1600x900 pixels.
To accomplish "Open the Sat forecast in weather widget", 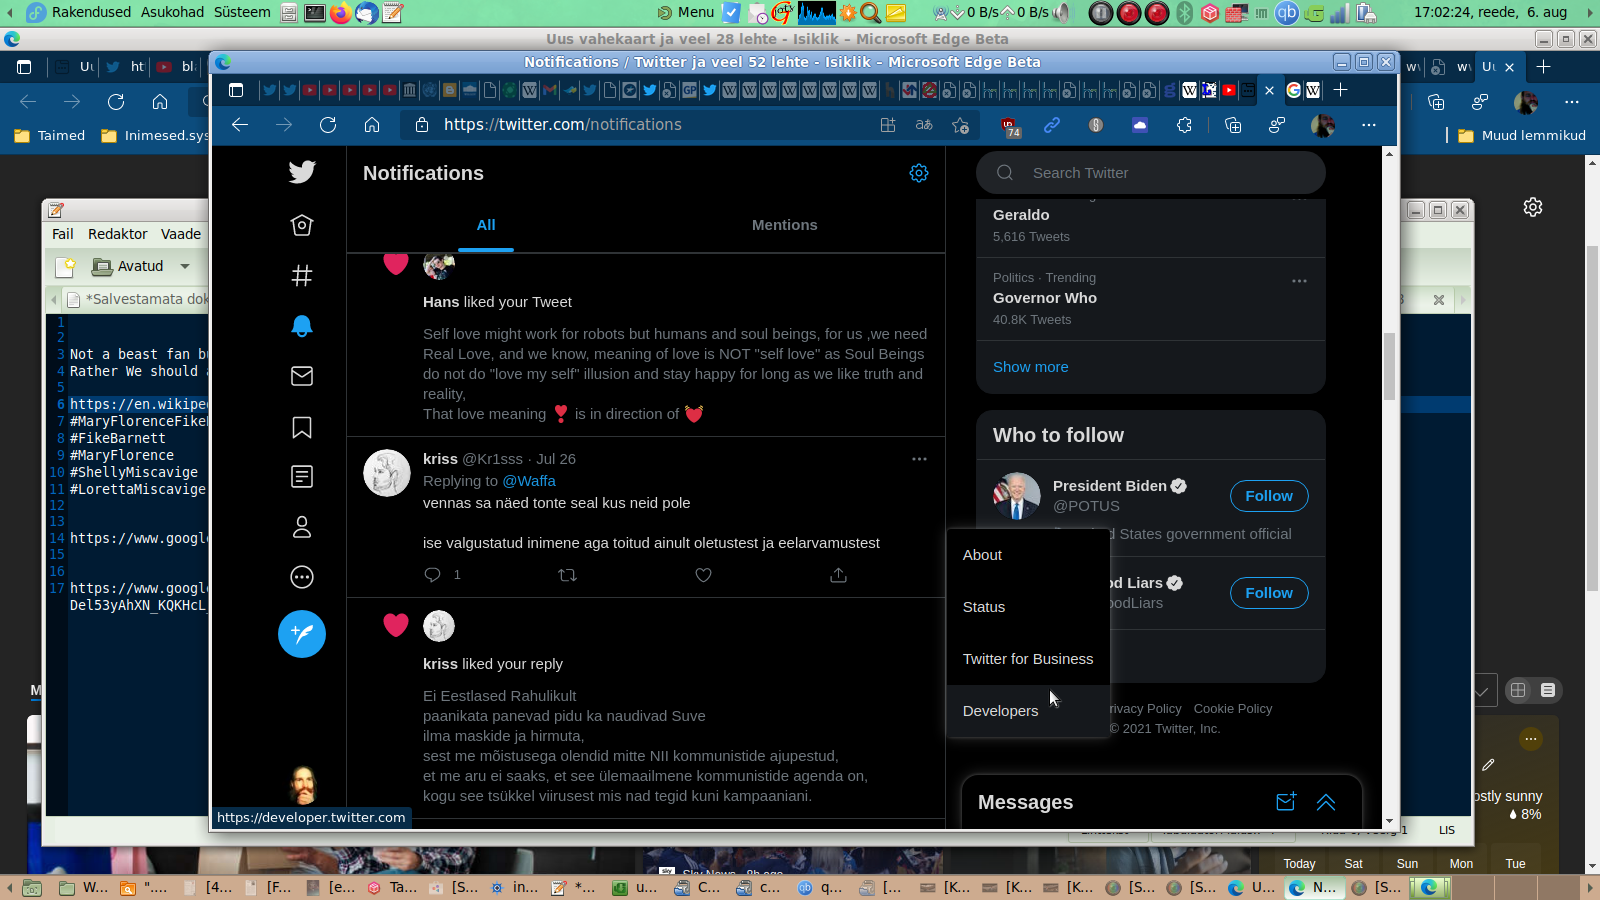I will tap(1354, 864).
